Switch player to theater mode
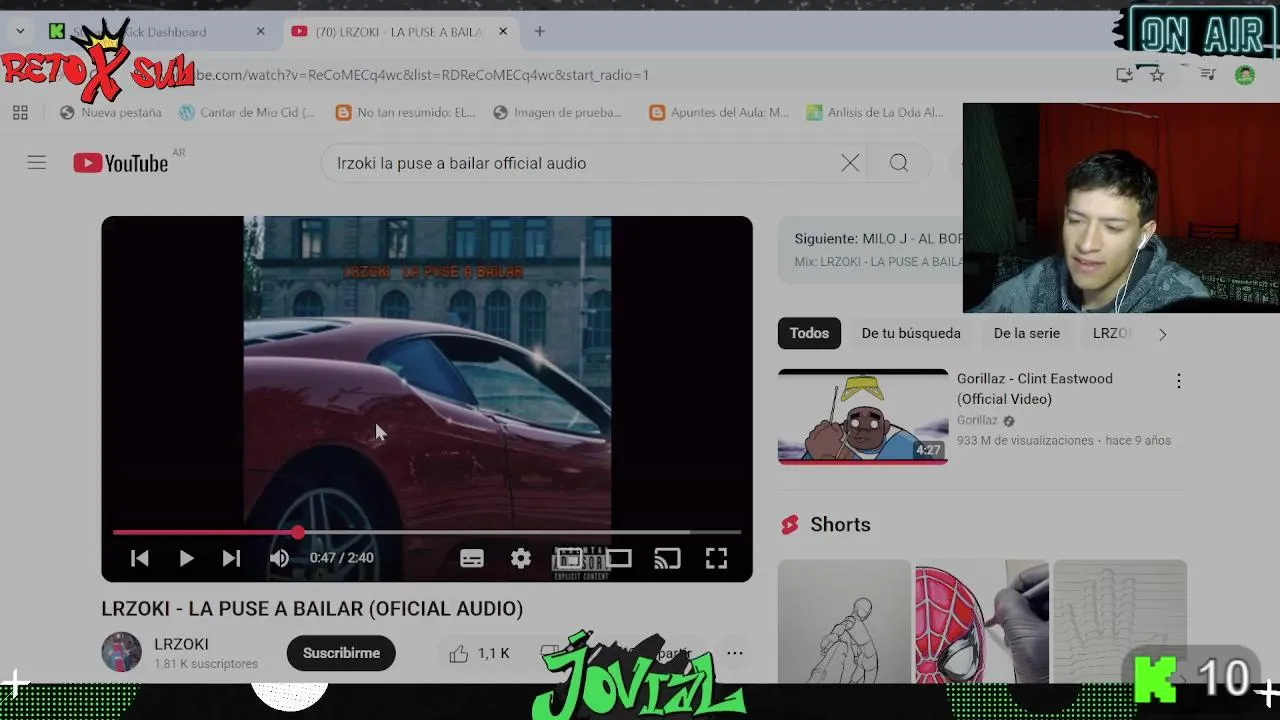Image resolution: width=1280 pixels, height=720 pixels. (x=619, y=559)
